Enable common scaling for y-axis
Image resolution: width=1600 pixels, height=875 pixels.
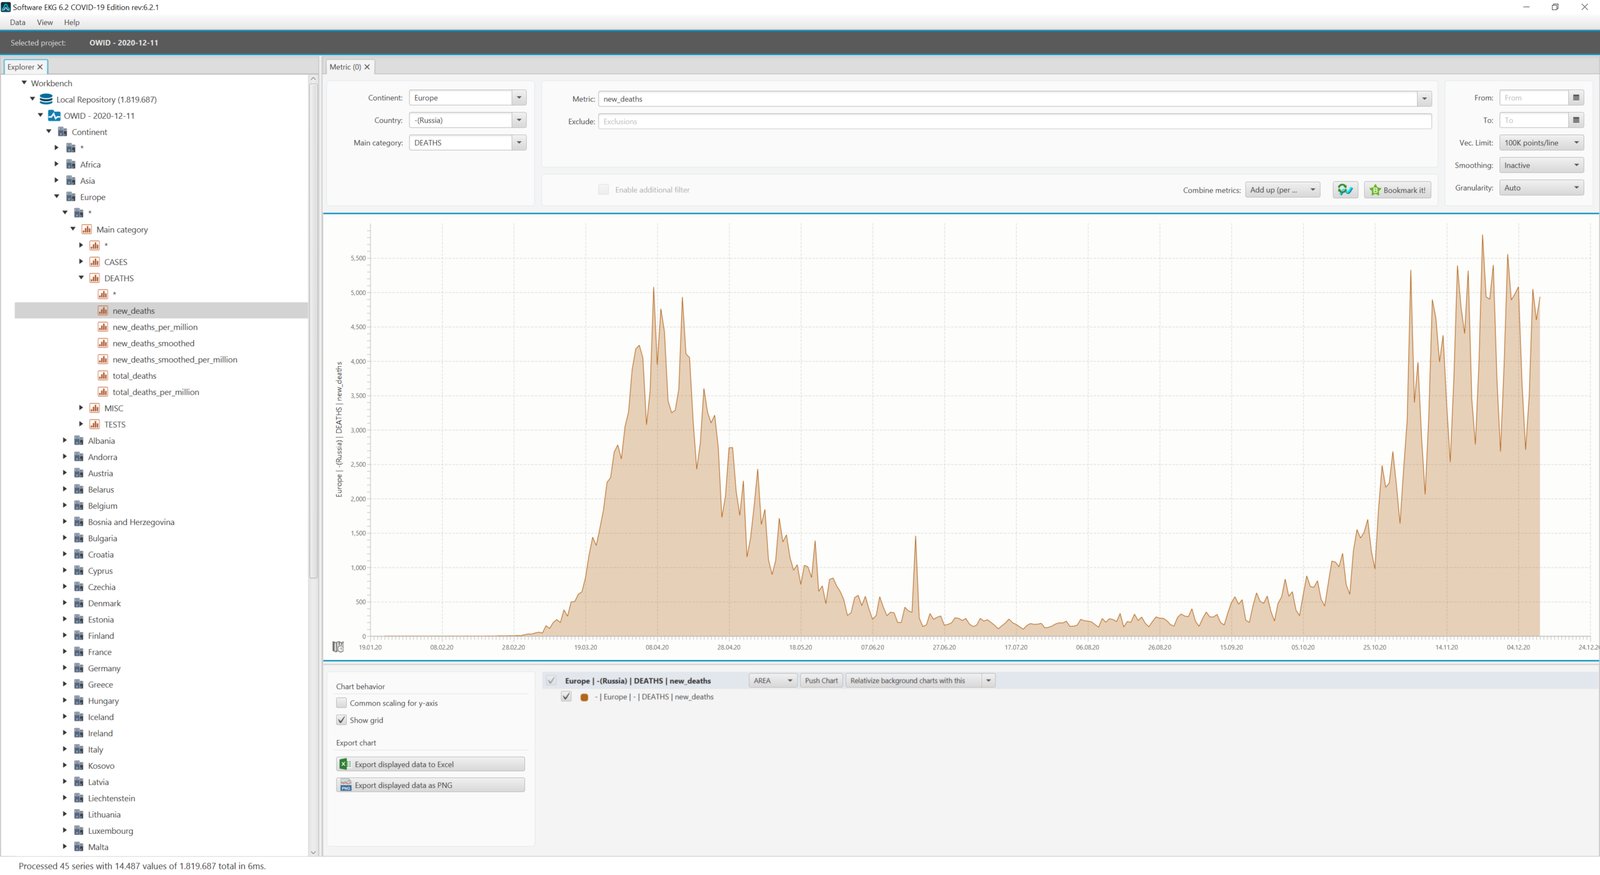(341, 703)
